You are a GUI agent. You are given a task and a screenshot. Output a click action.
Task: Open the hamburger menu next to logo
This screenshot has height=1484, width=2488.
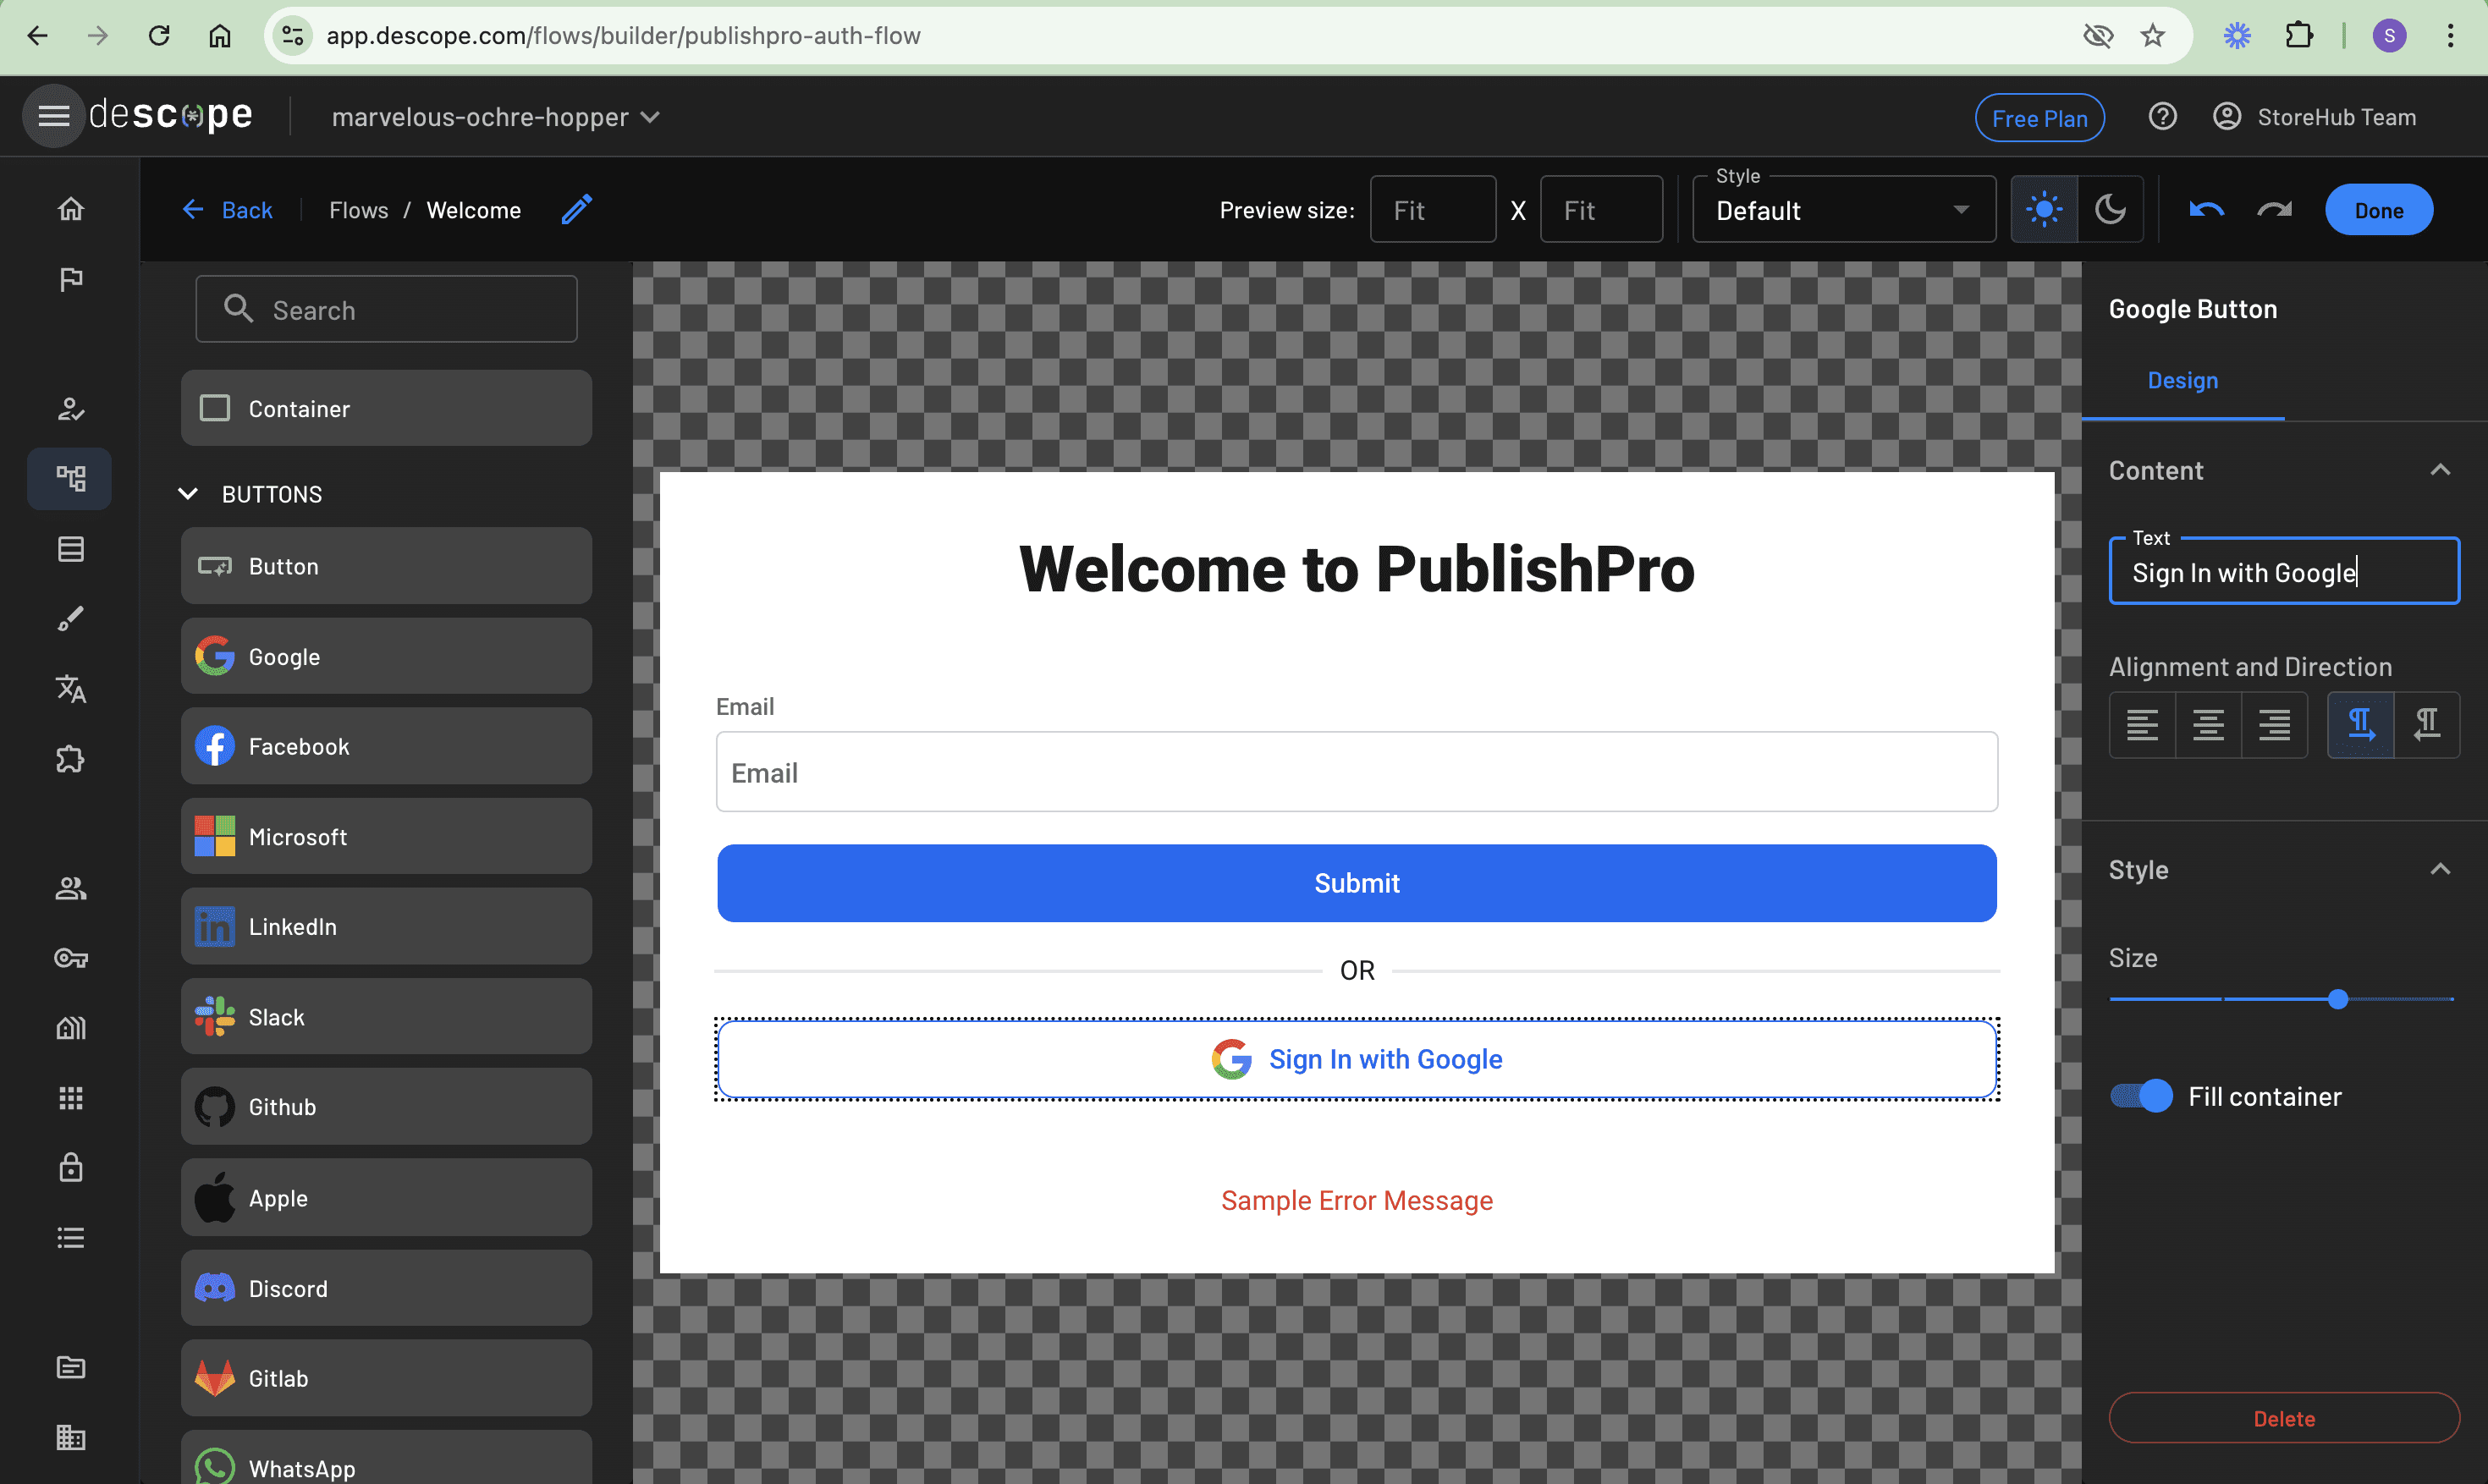pos(53,116)
